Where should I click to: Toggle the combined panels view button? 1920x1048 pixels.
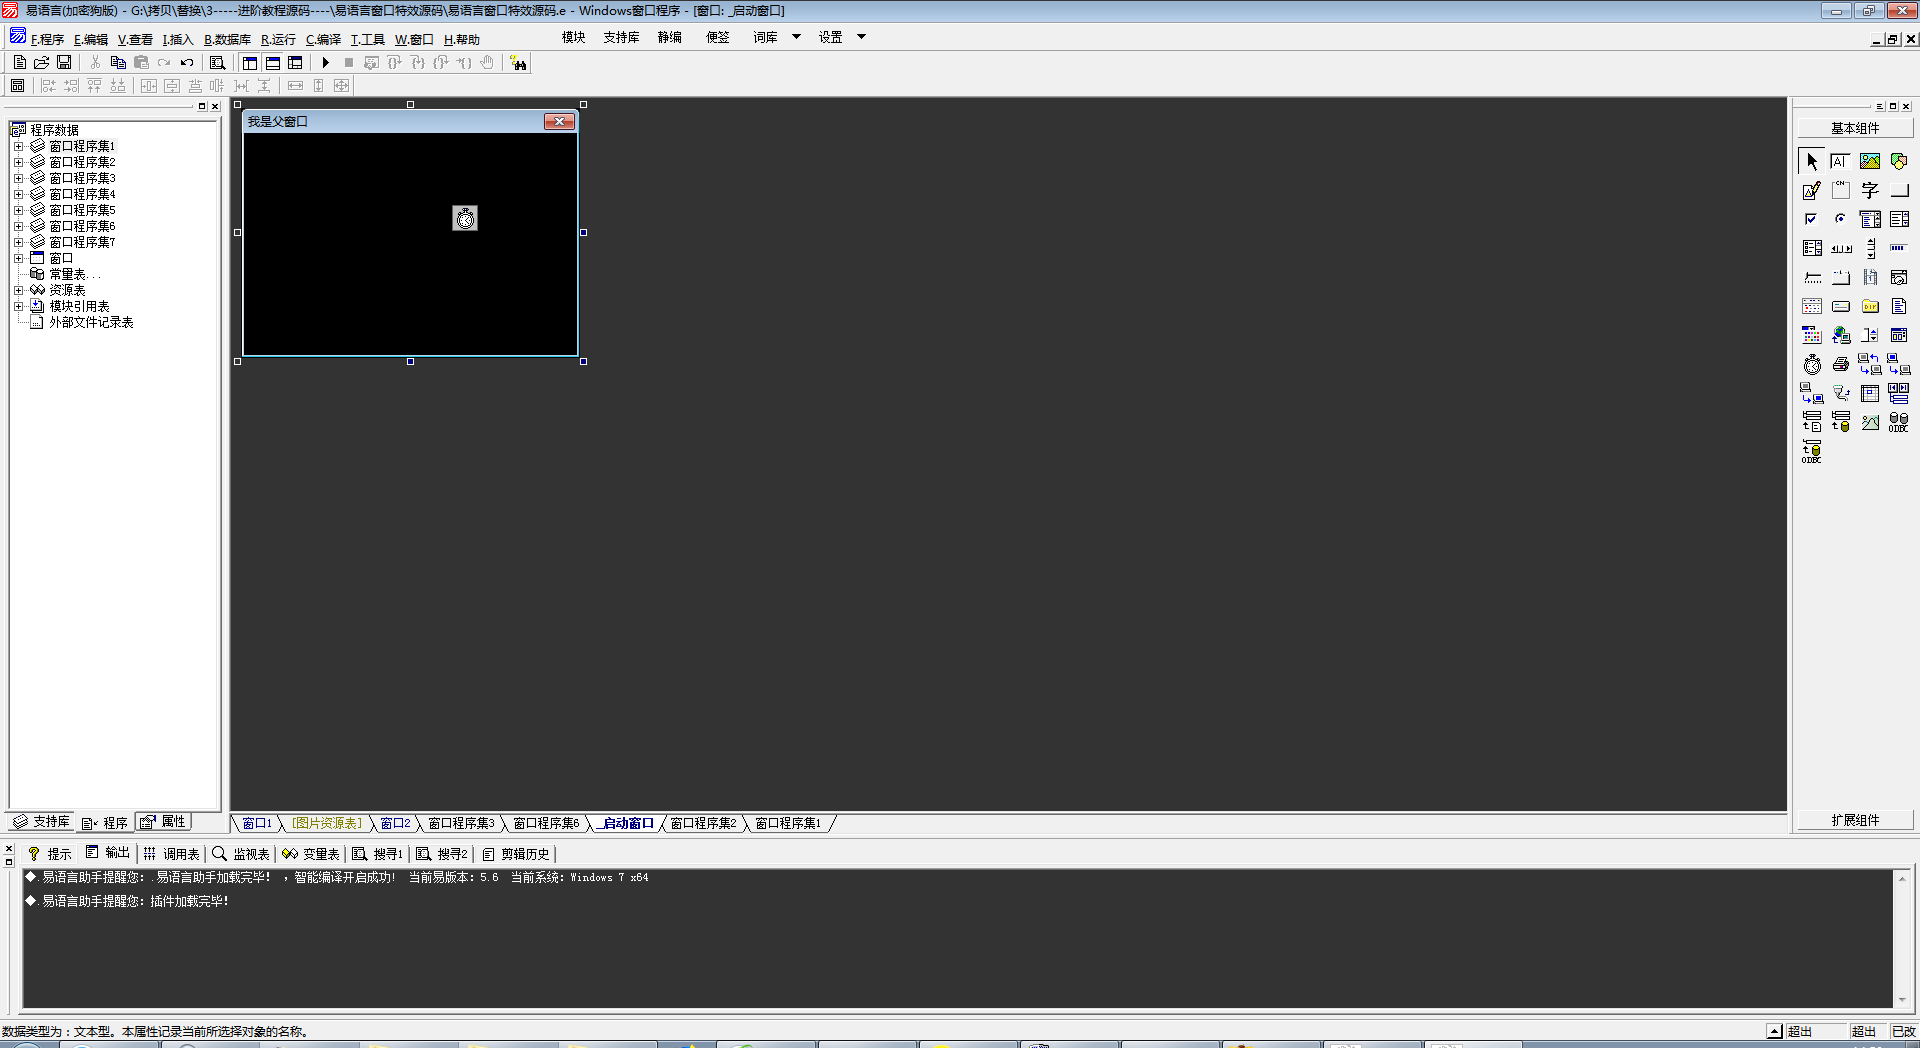pyautogui.click(x=295, y=62)
